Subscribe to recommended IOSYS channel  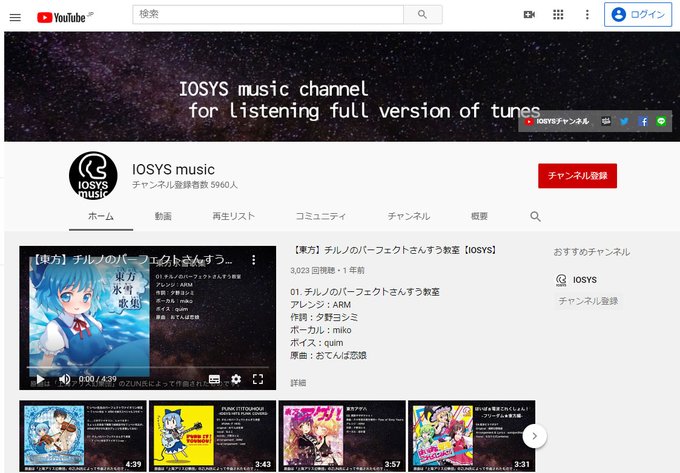588,301
